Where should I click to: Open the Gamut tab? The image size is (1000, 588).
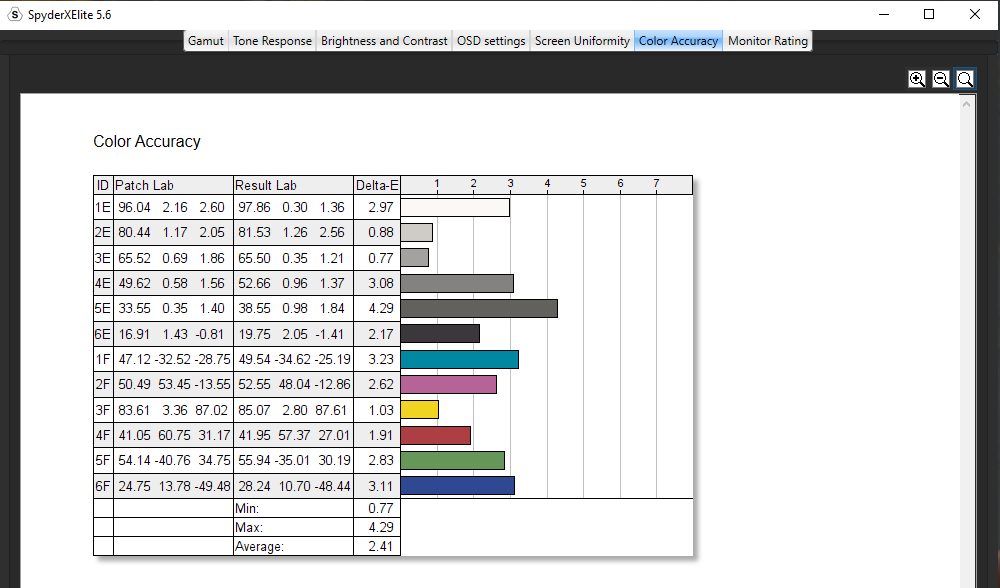pos(206,41)
